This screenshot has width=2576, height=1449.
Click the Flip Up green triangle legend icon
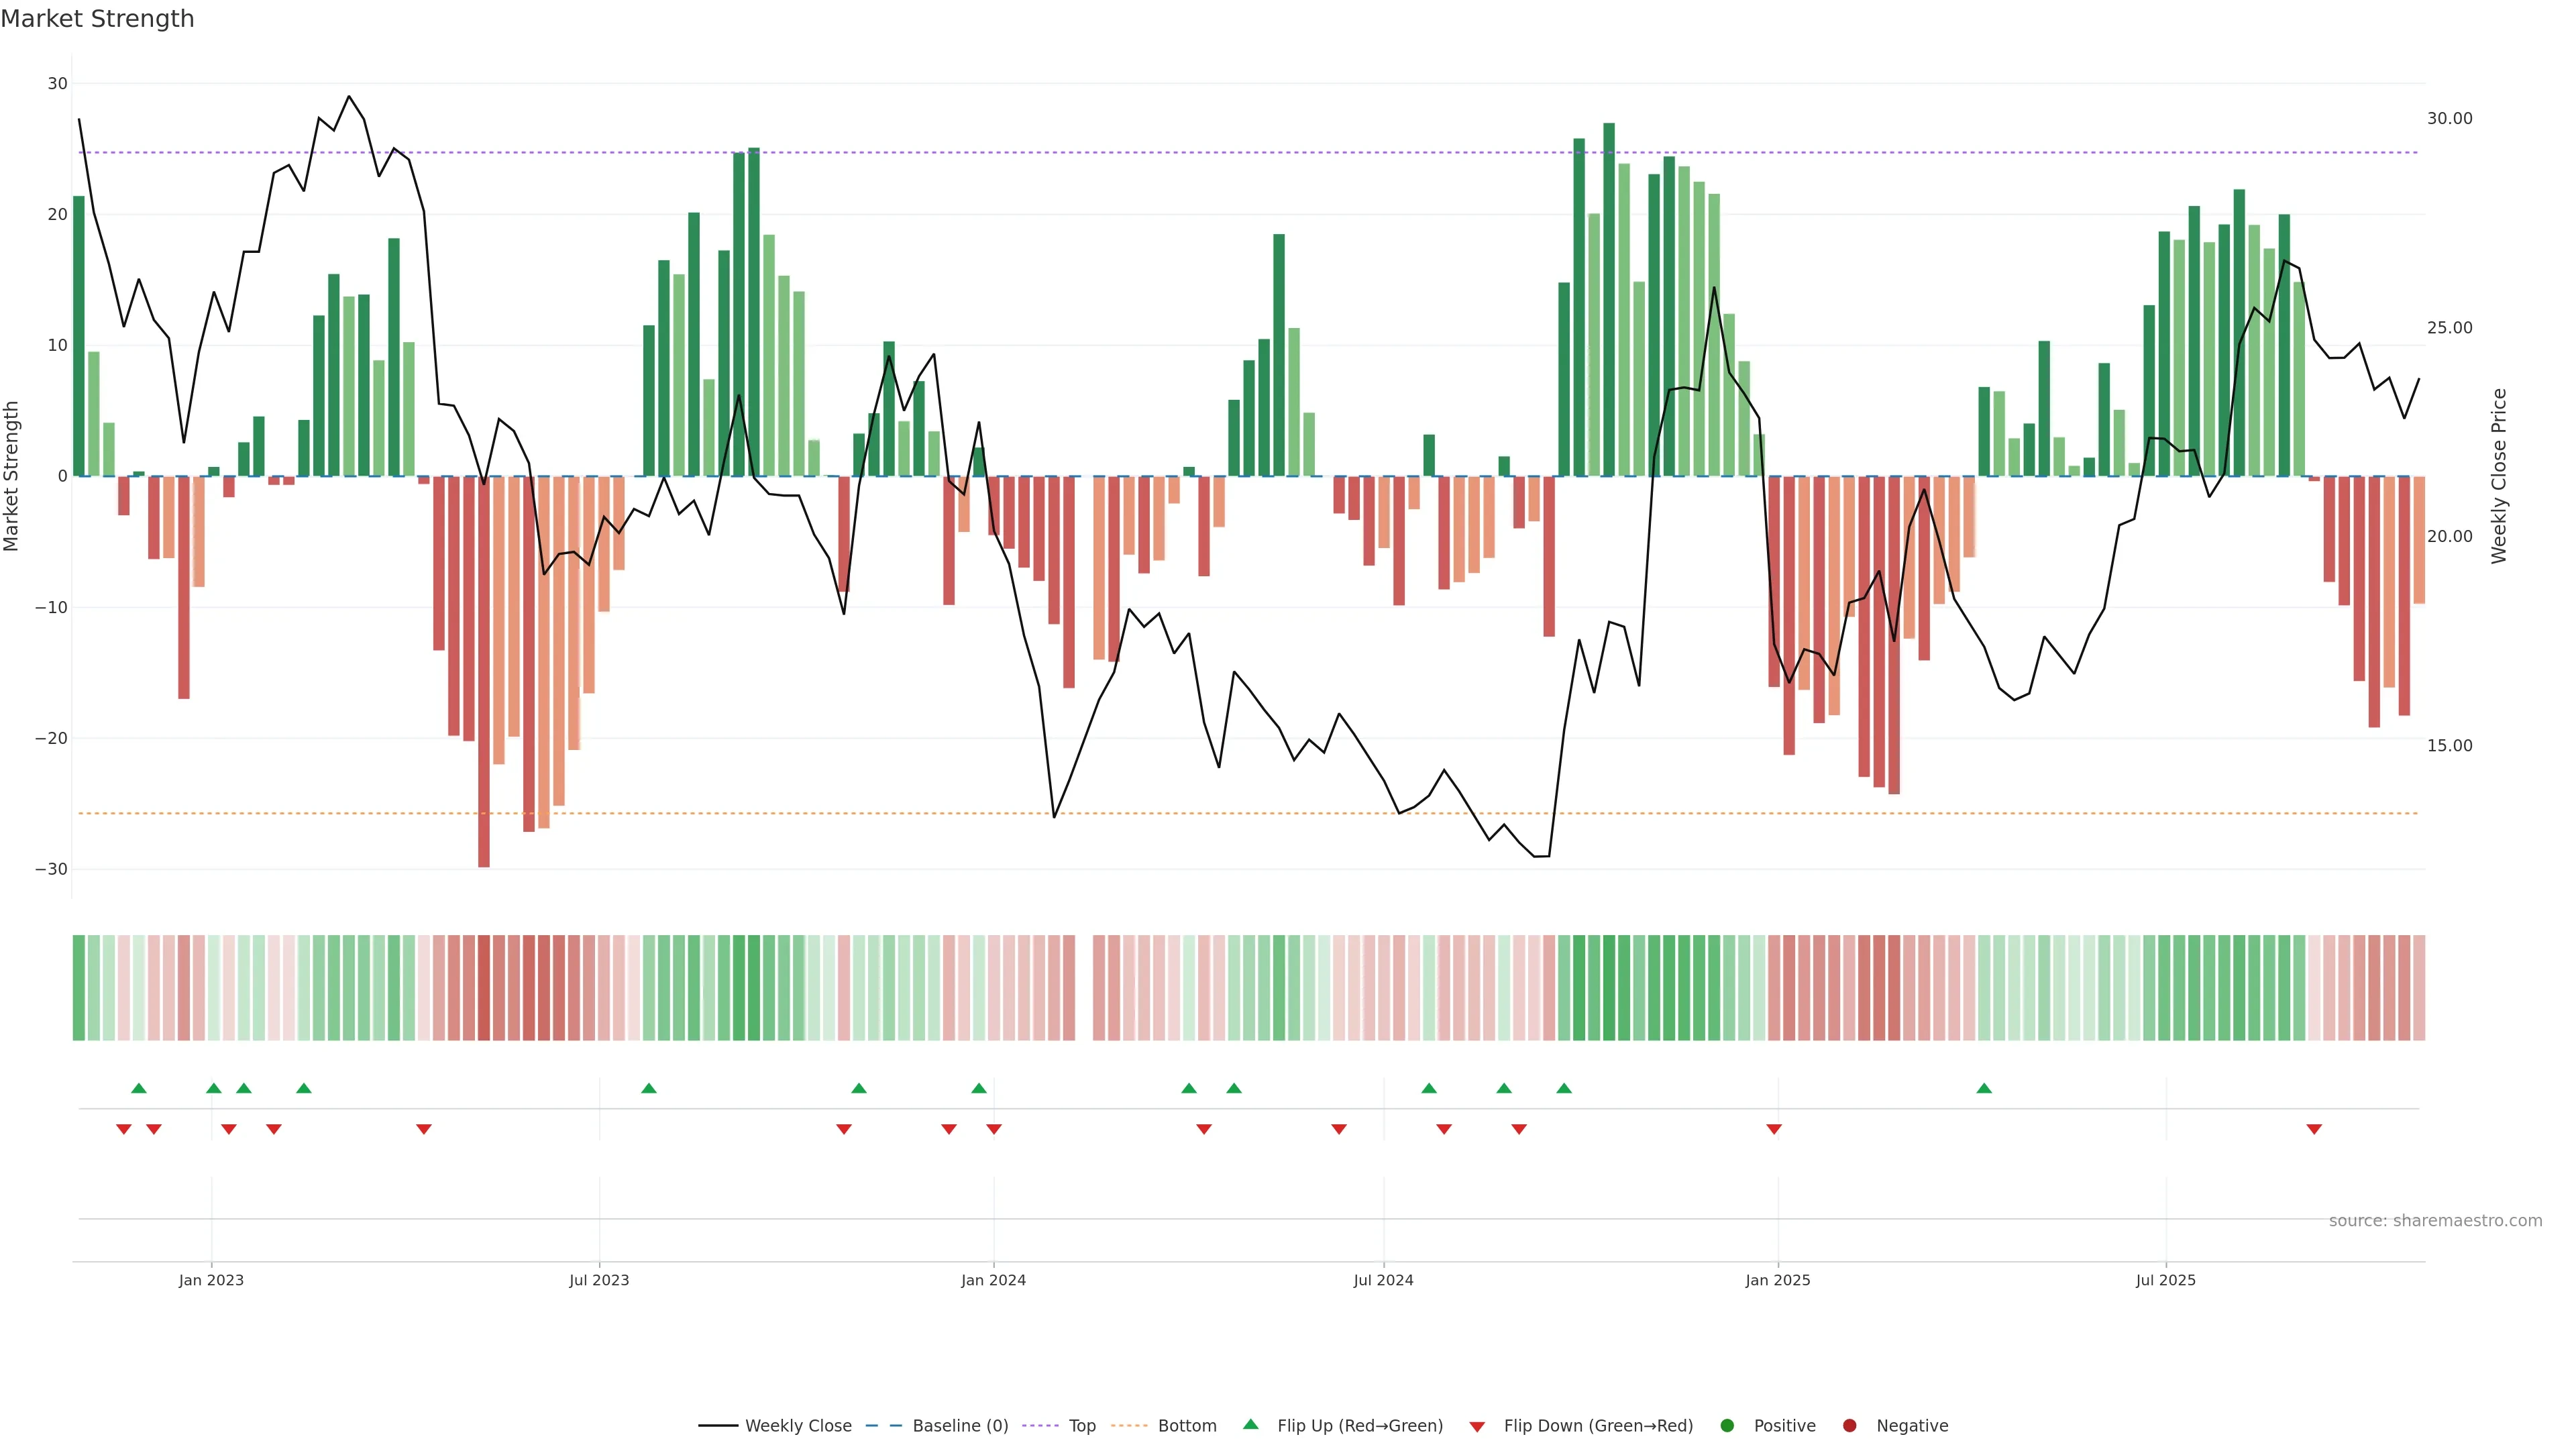tap(1250, 1424)
